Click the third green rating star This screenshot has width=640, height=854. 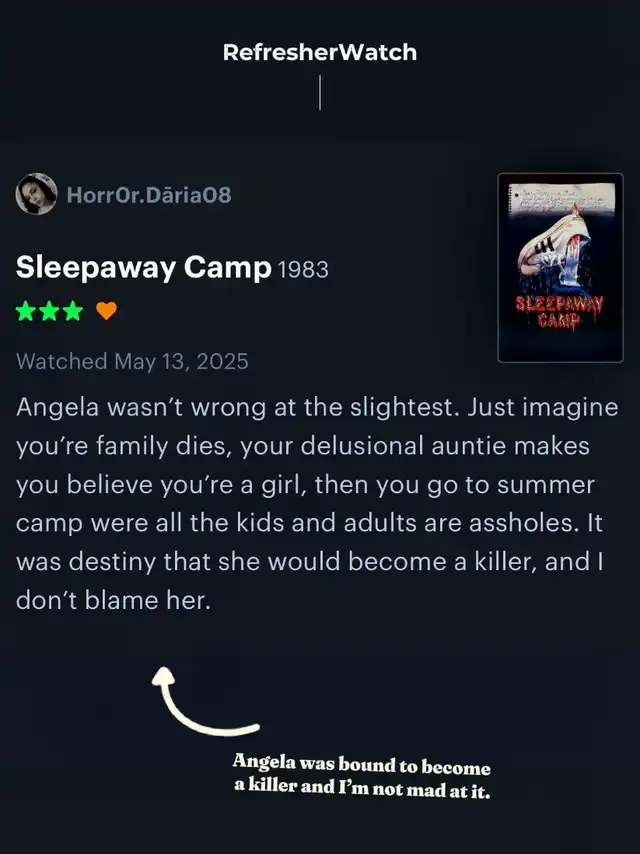click(x=73, y=311)
